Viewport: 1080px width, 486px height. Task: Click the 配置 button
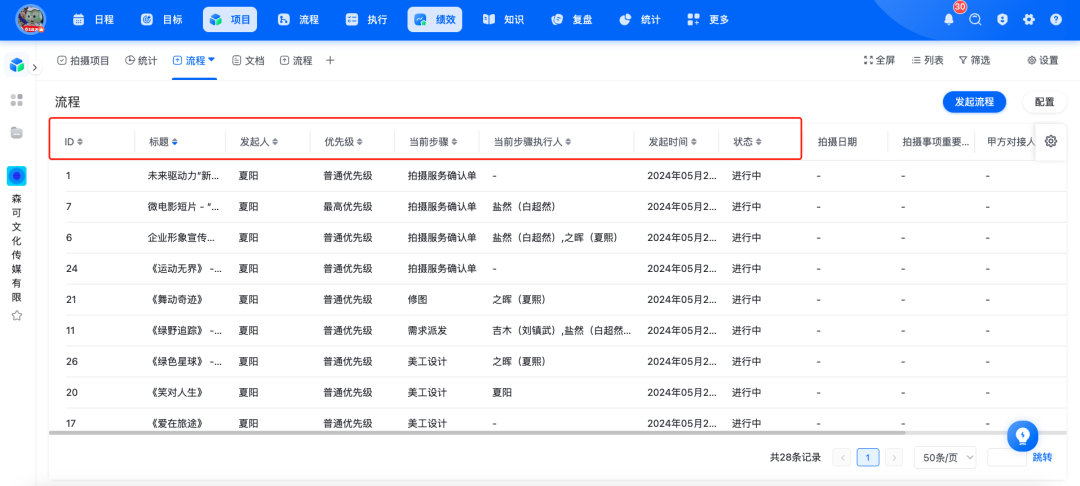[1045, 102]
